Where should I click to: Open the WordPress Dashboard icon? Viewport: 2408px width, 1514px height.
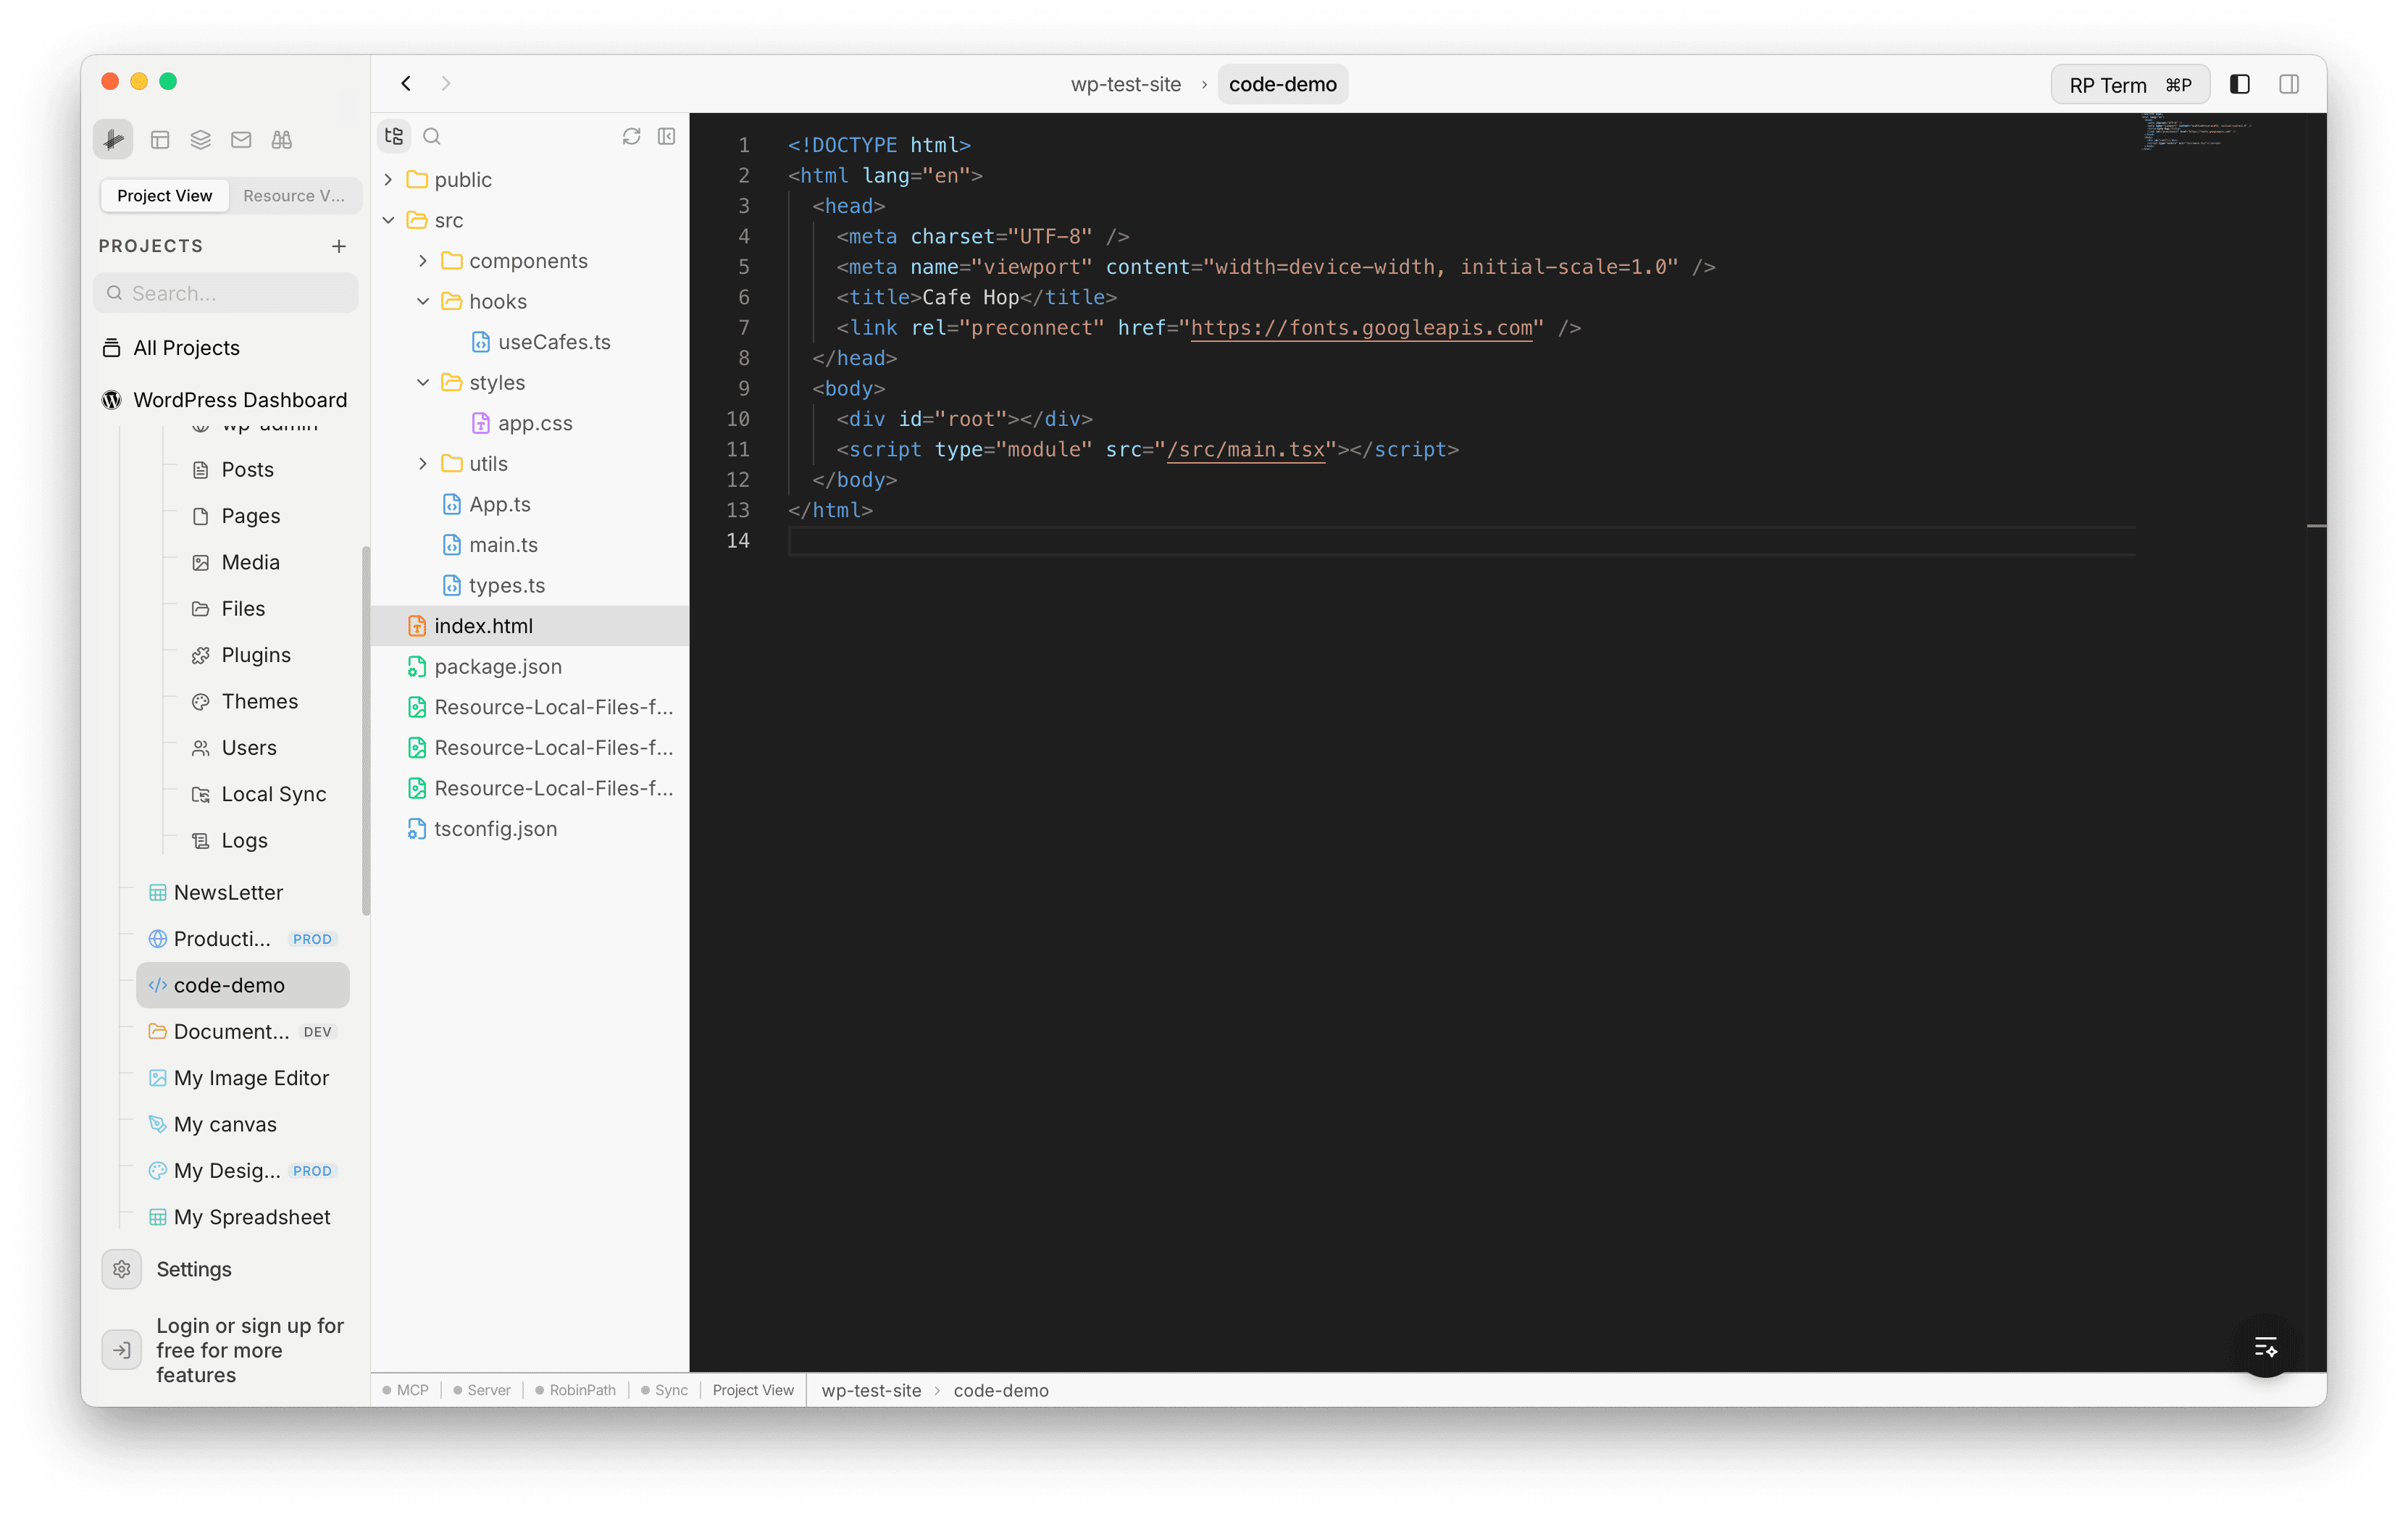click(111, 399)
